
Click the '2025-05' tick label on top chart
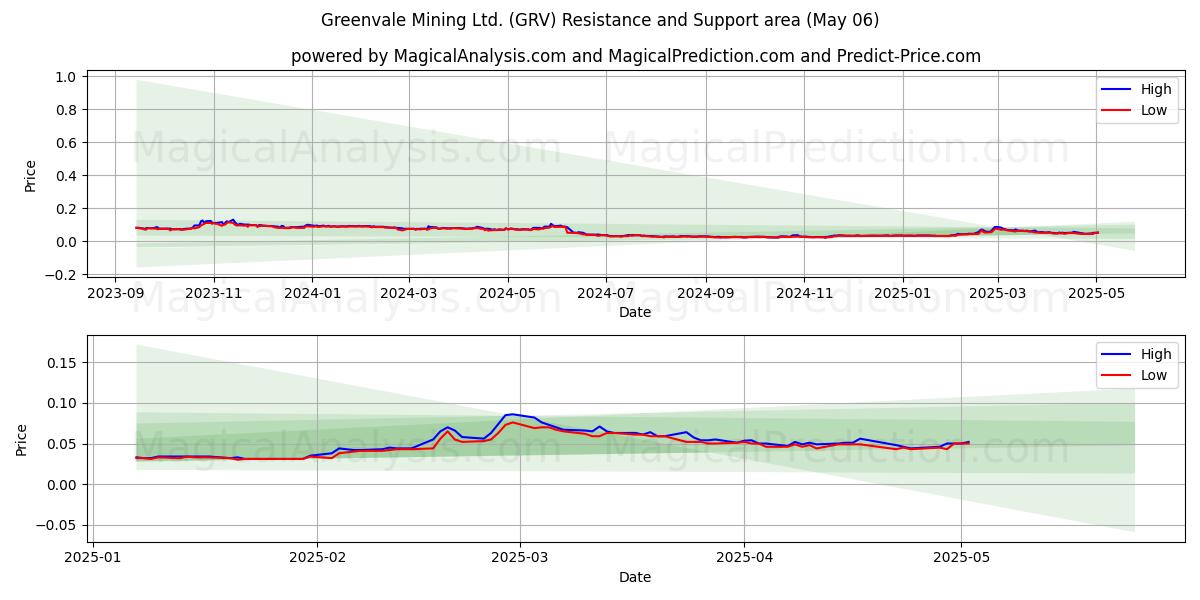pyautogui.click(x=1096, y=293)
